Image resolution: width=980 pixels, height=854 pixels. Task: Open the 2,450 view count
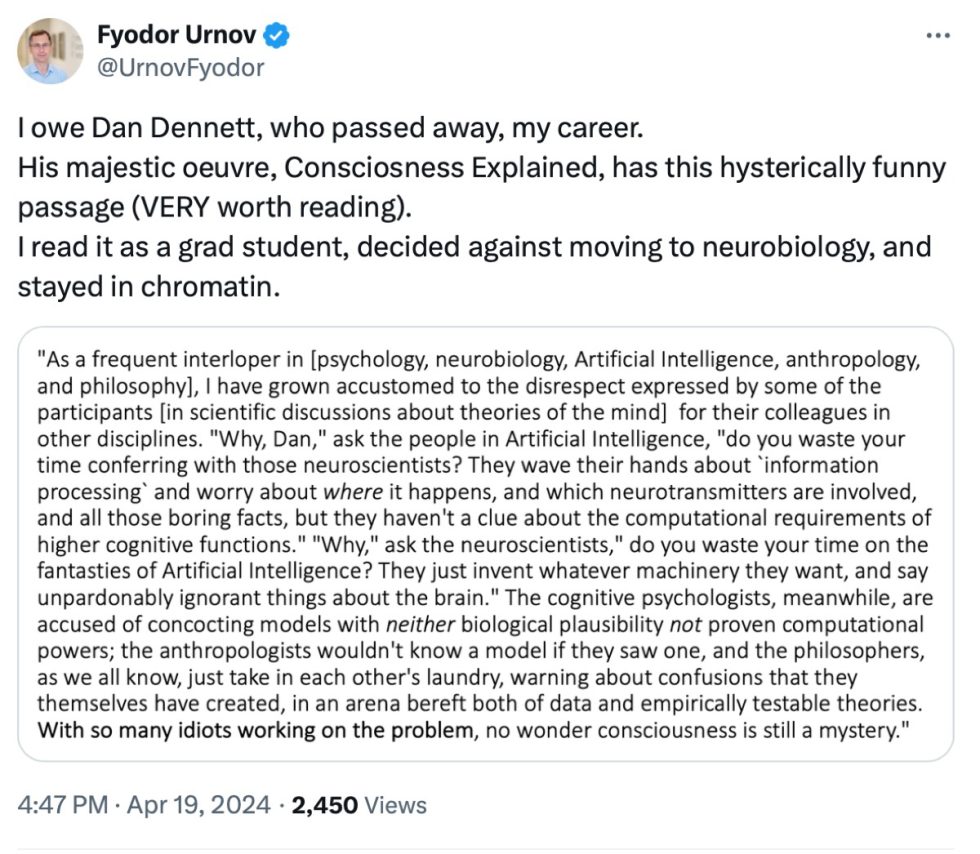pyautogui.click(x=324, y=804)
